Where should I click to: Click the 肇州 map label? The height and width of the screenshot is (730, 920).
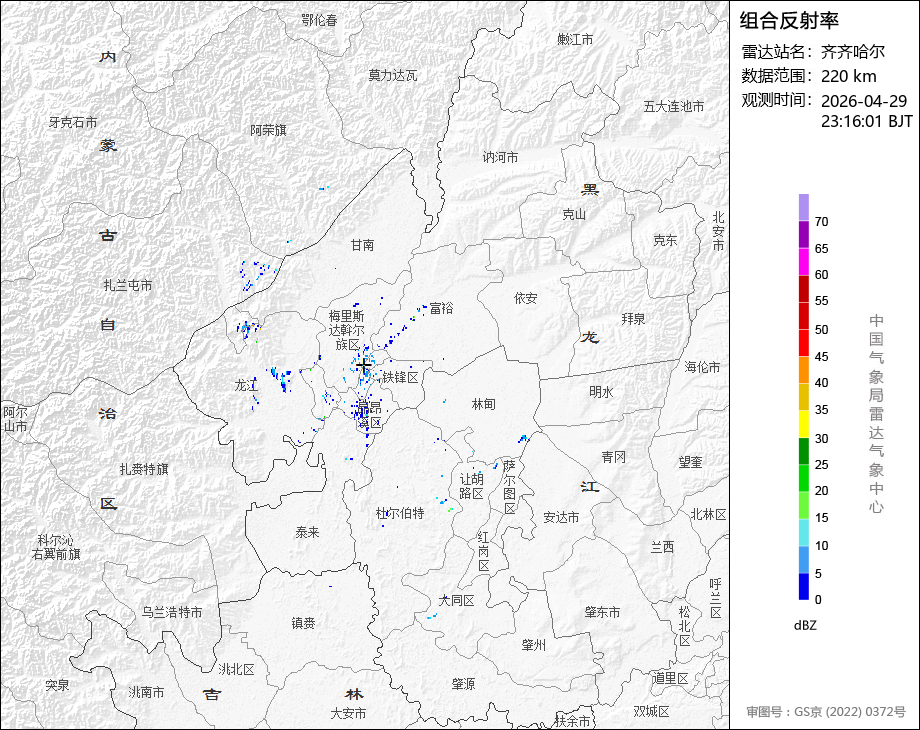534,645
